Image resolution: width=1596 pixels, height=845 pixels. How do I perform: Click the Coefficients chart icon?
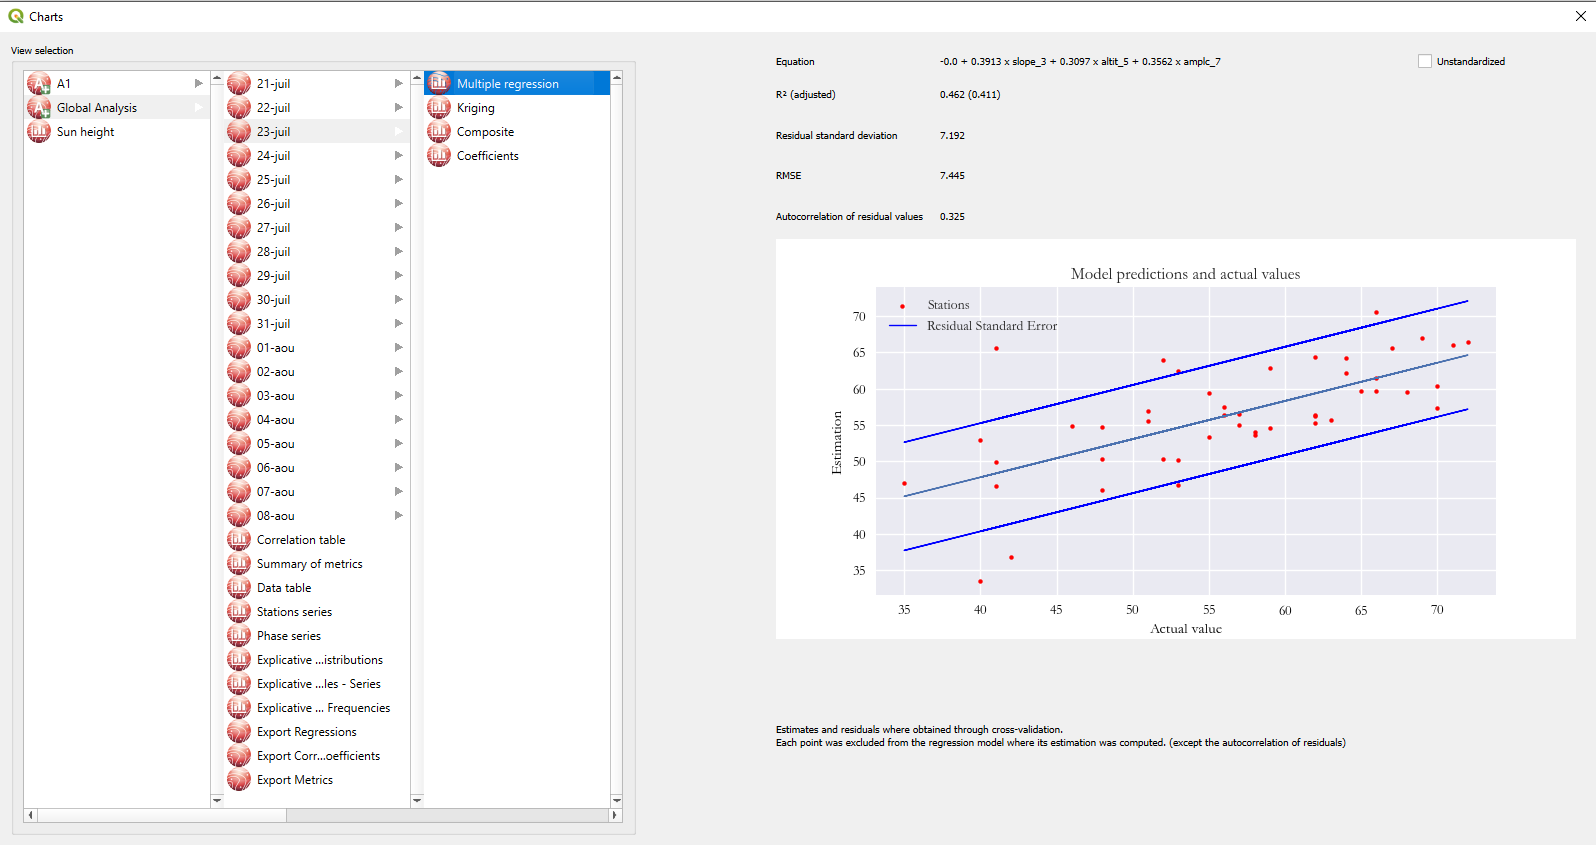(439, 156)
